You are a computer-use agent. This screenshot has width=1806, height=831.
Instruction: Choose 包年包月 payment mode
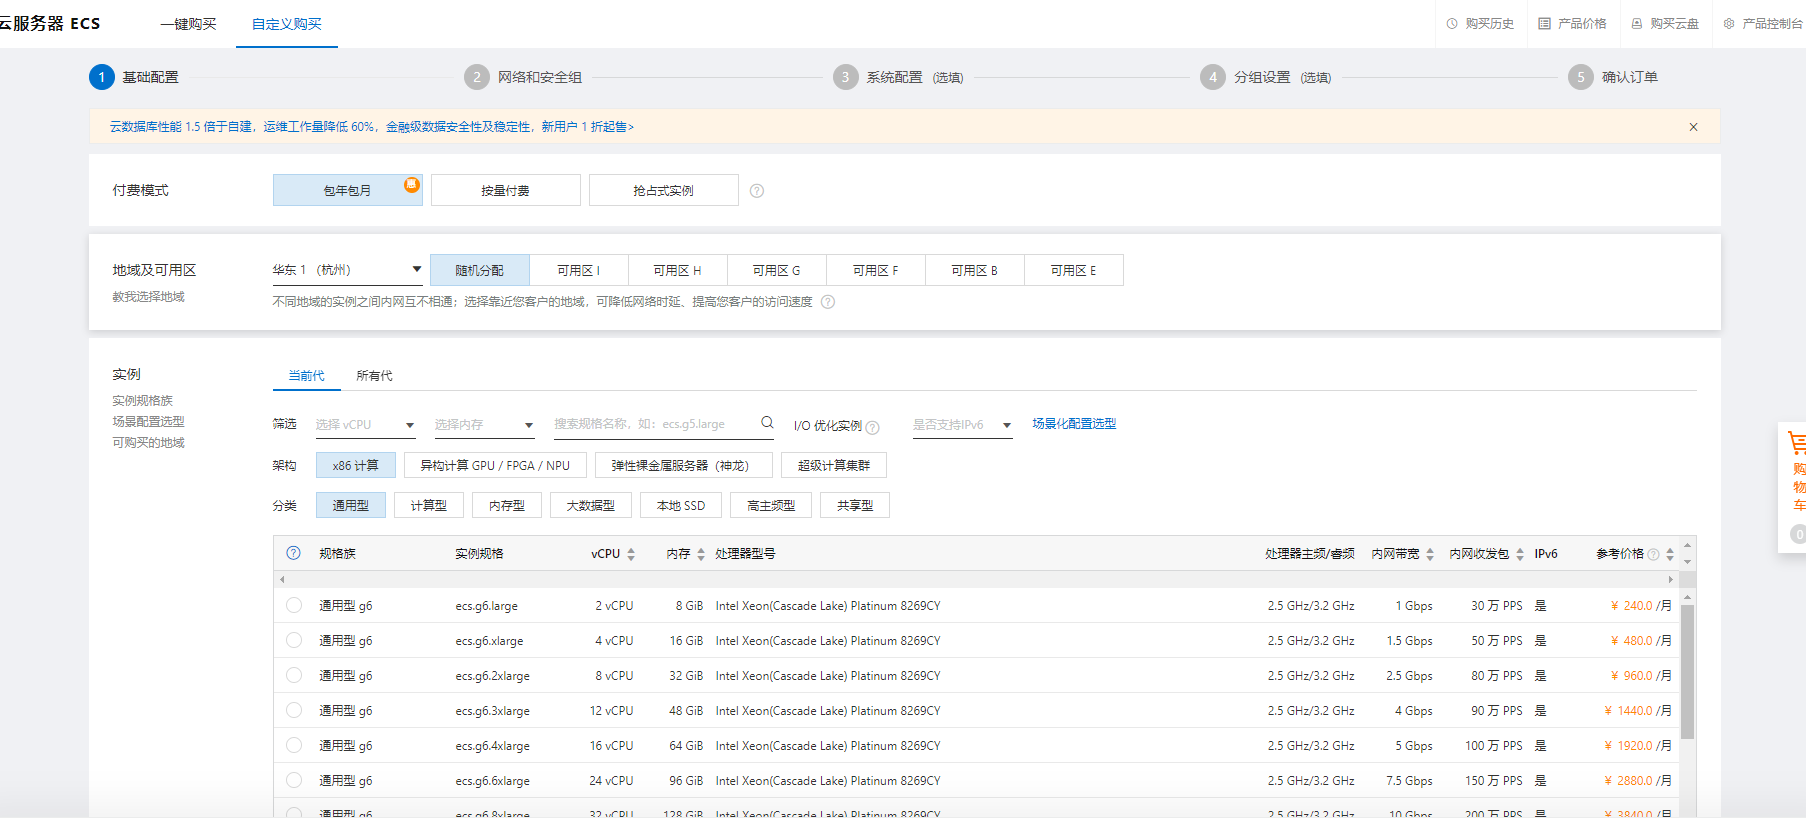(x=347, y=190)
